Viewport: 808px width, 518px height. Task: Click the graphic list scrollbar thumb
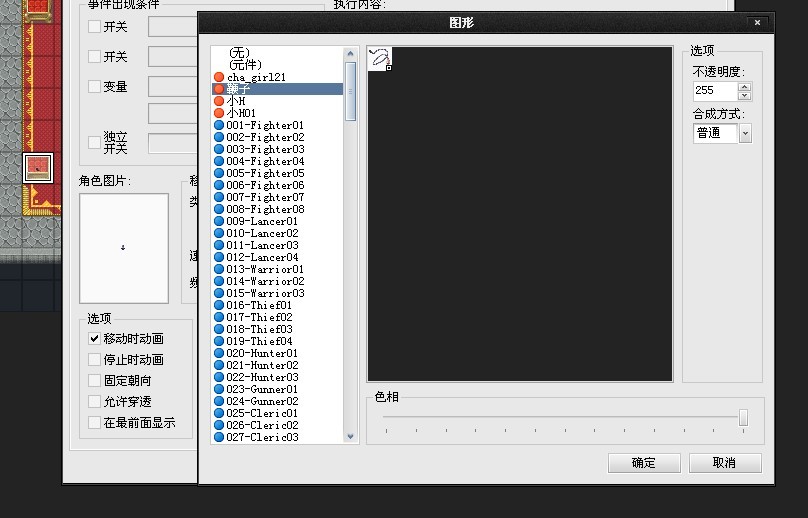(350, 91)
